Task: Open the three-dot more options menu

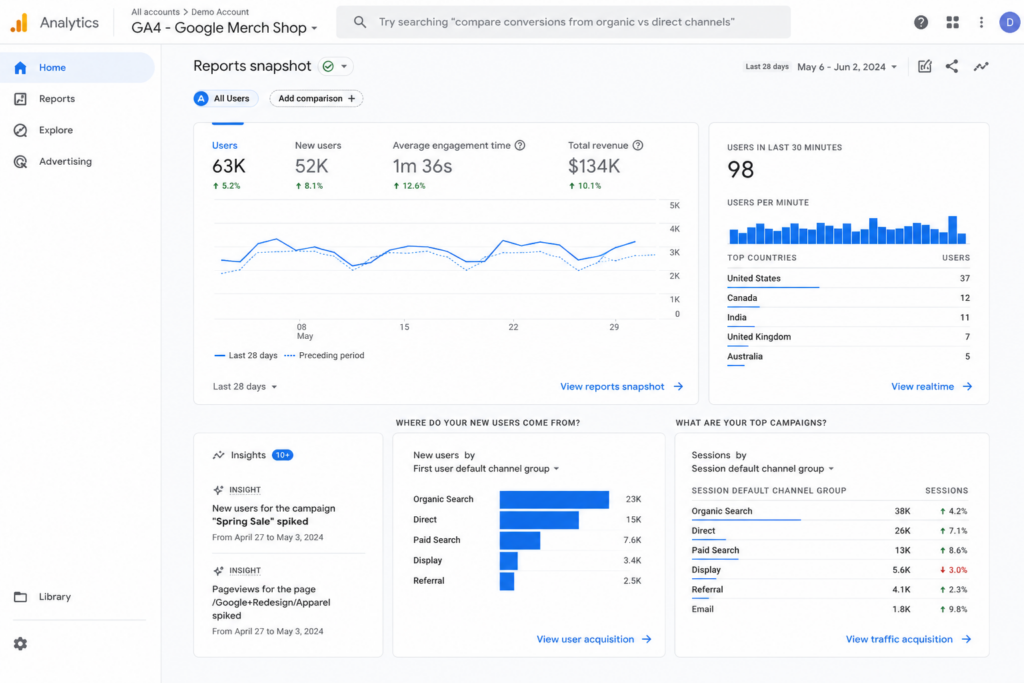Action: (981, 22)
